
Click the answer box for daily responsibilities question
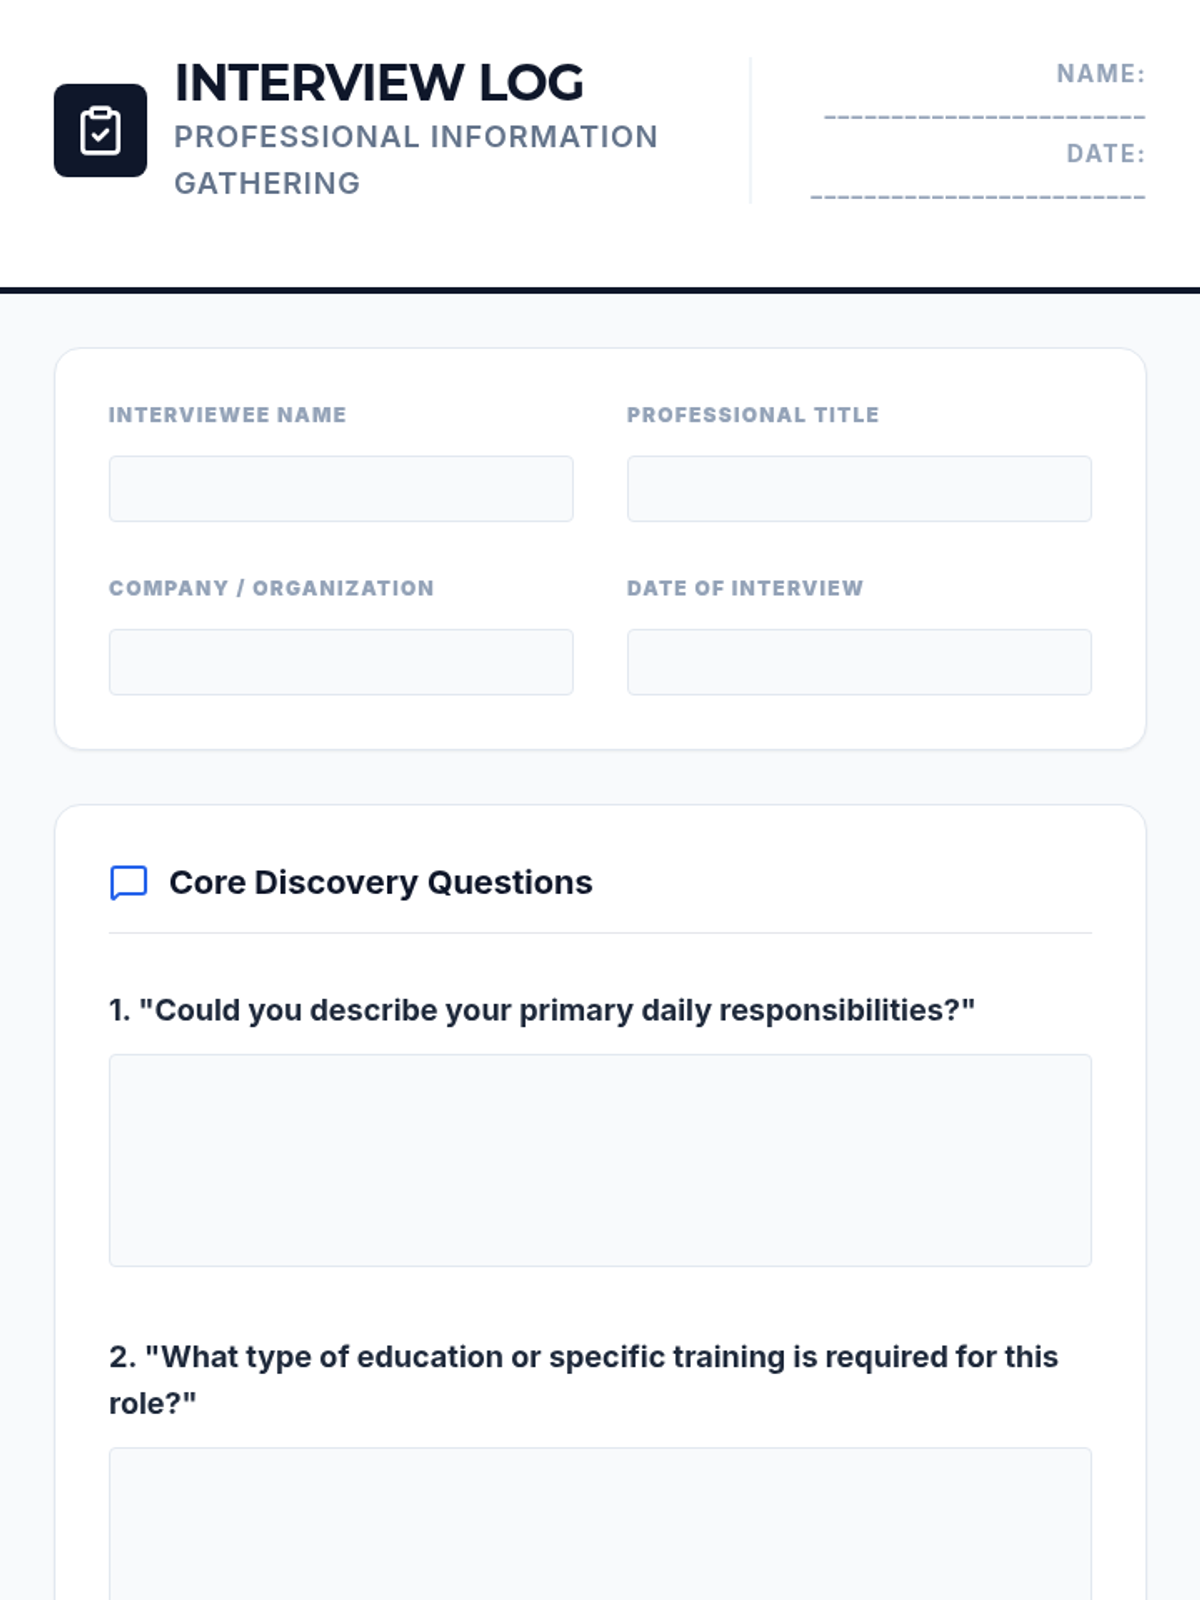tap(600, 1160)
